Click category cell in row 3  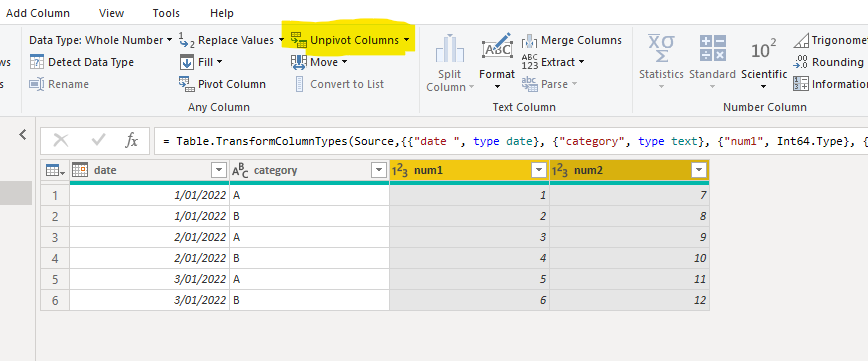click(x=309, y=237)
